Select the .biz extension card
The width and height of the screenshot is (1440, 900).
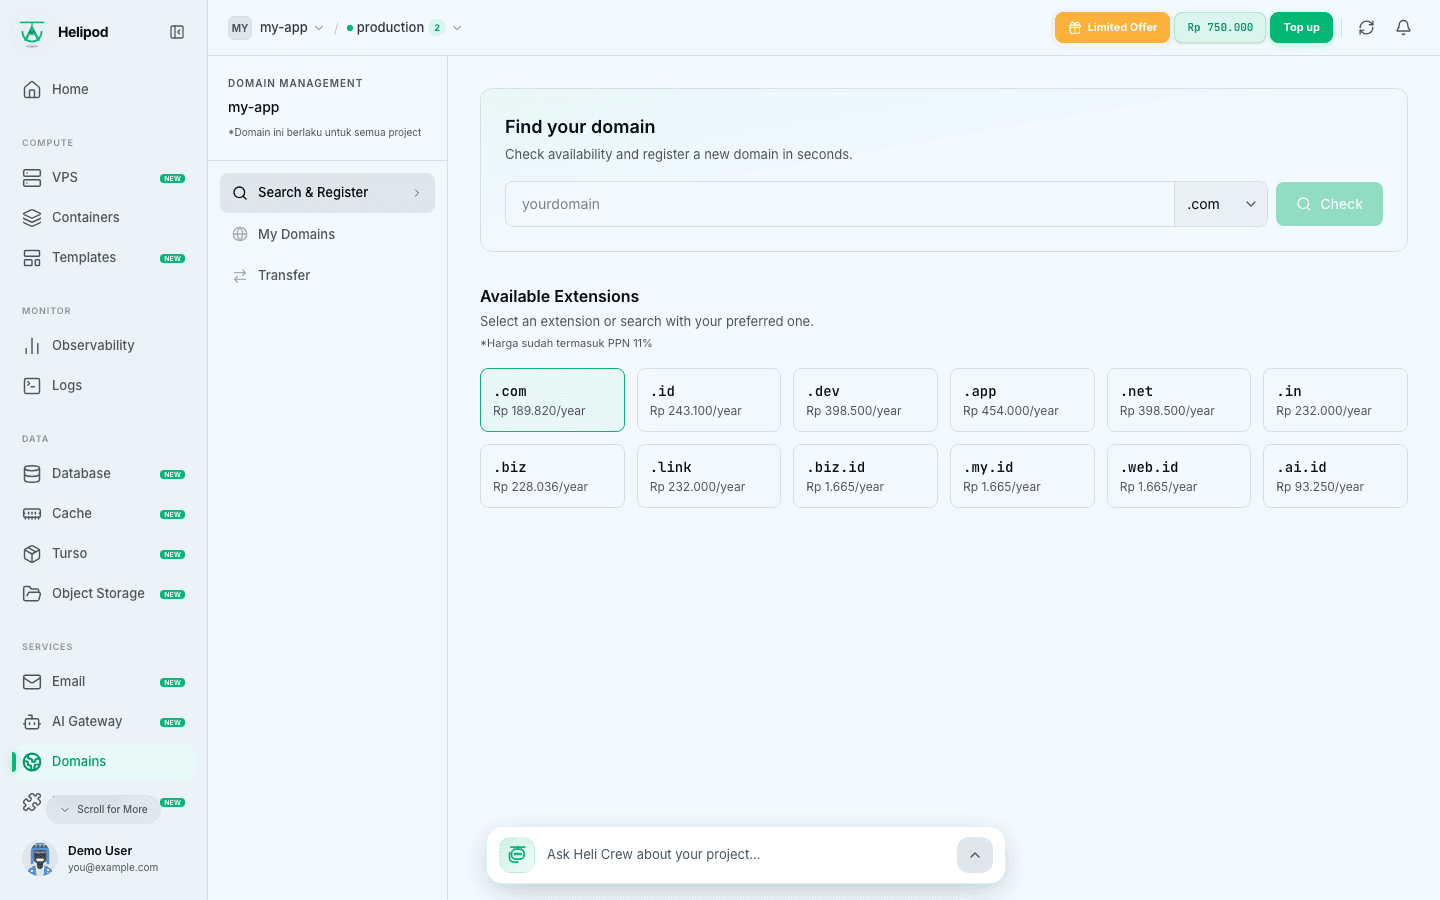pyautogui.click(x=552, y=476)
